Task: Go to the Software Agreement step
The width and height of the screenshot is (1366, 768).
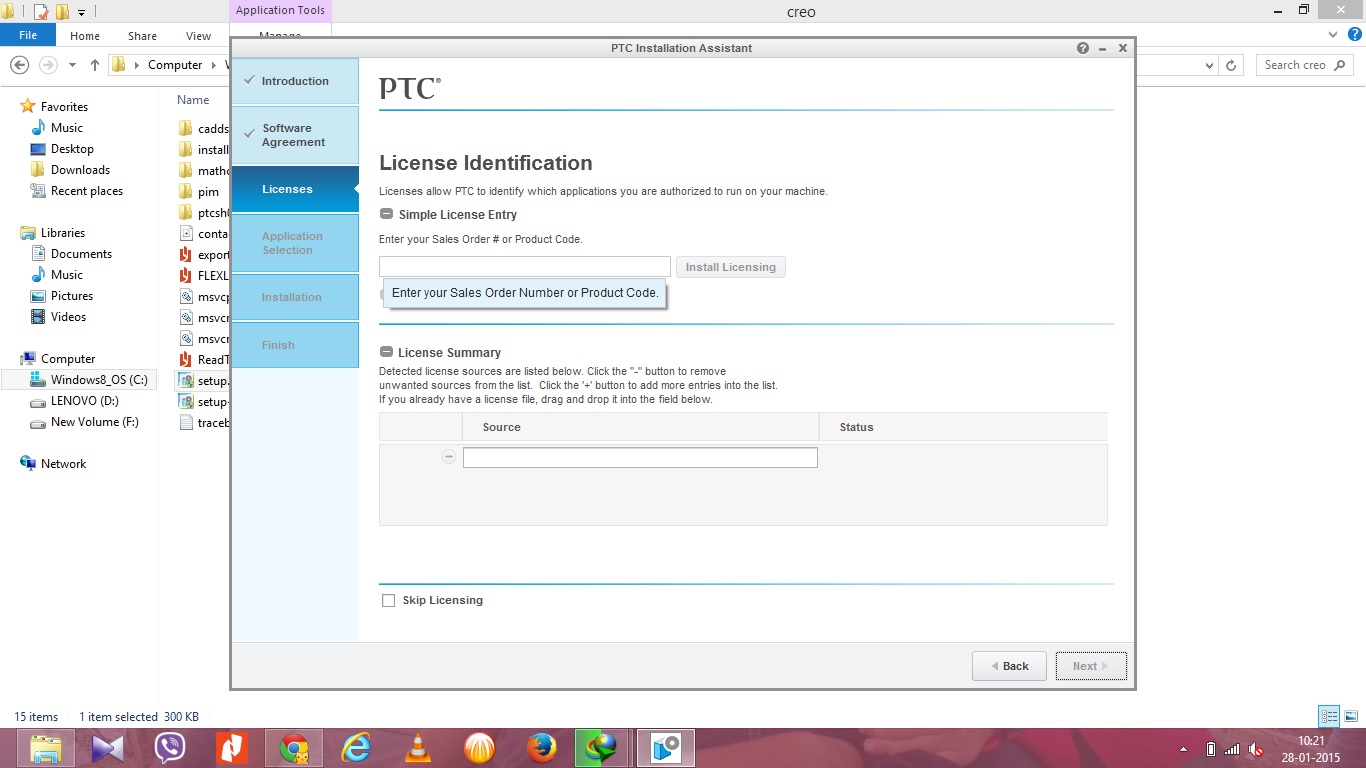Action: [x=295, y=135]
